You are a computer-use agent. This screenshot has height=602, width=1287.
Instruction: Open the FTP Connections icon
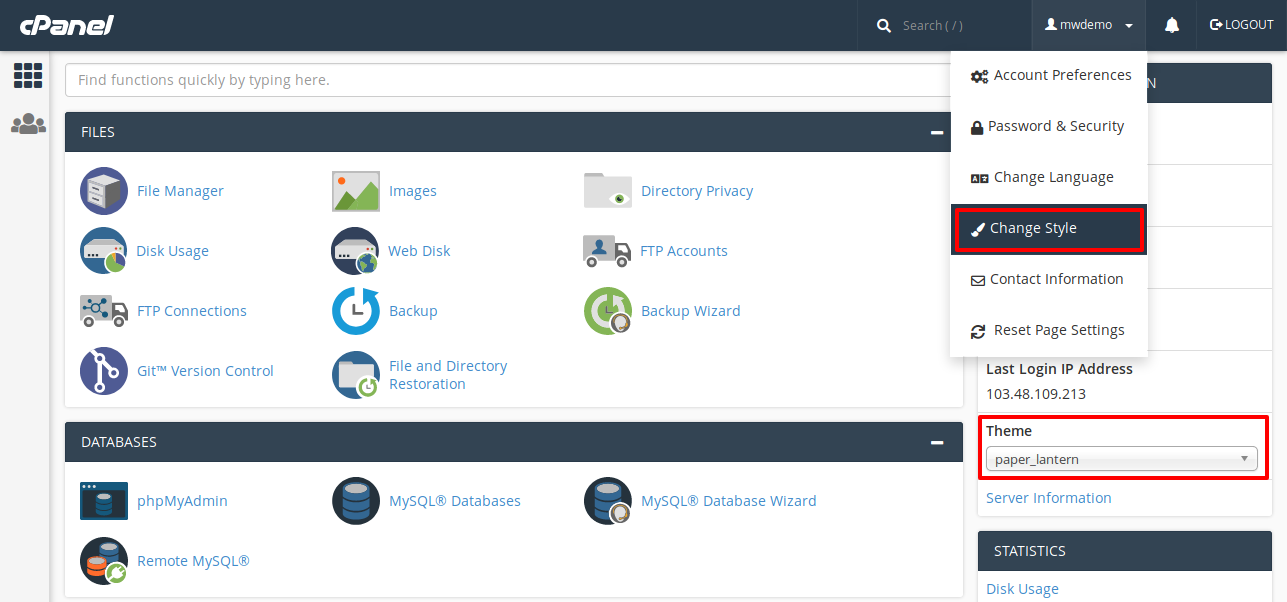pos(104,311)
